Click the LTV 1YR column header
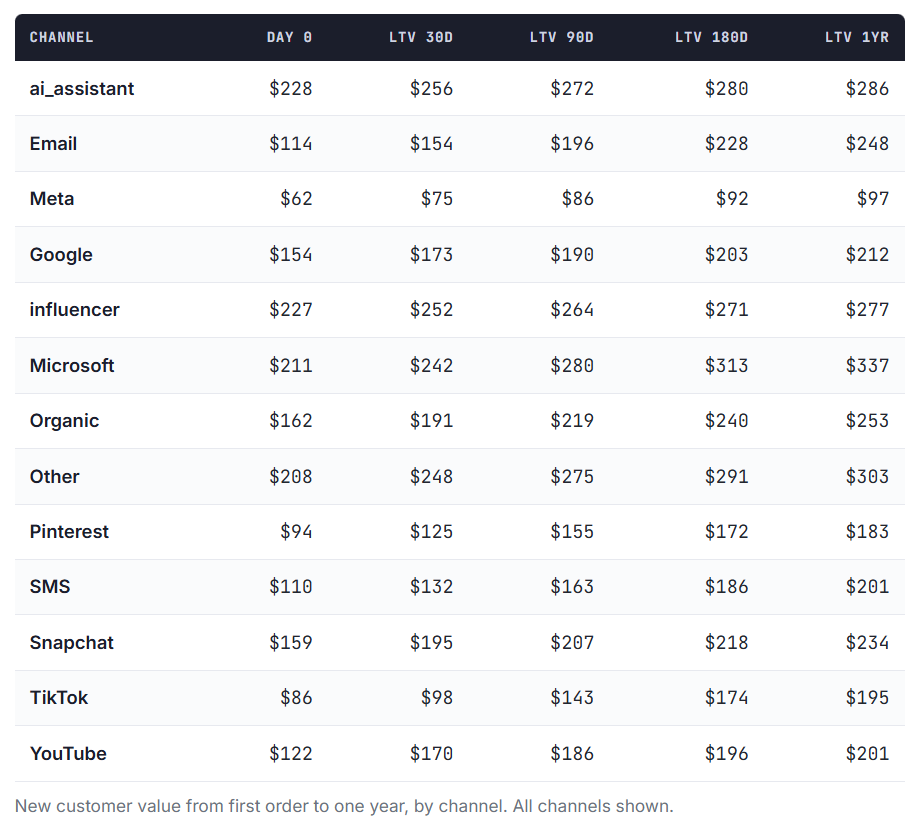This screenshot has height=831, width=923. (856, 37)
